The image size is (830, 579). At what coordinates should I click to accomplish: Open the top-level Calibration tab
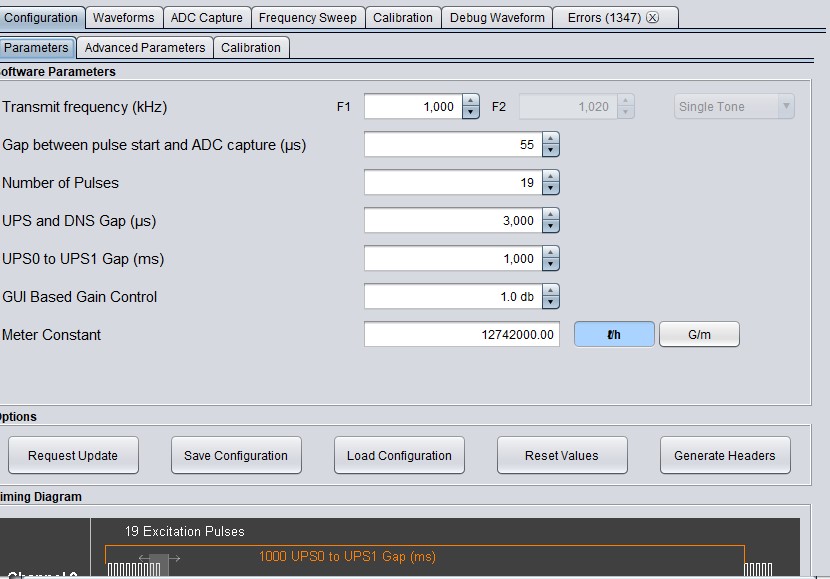pos(403,17)
